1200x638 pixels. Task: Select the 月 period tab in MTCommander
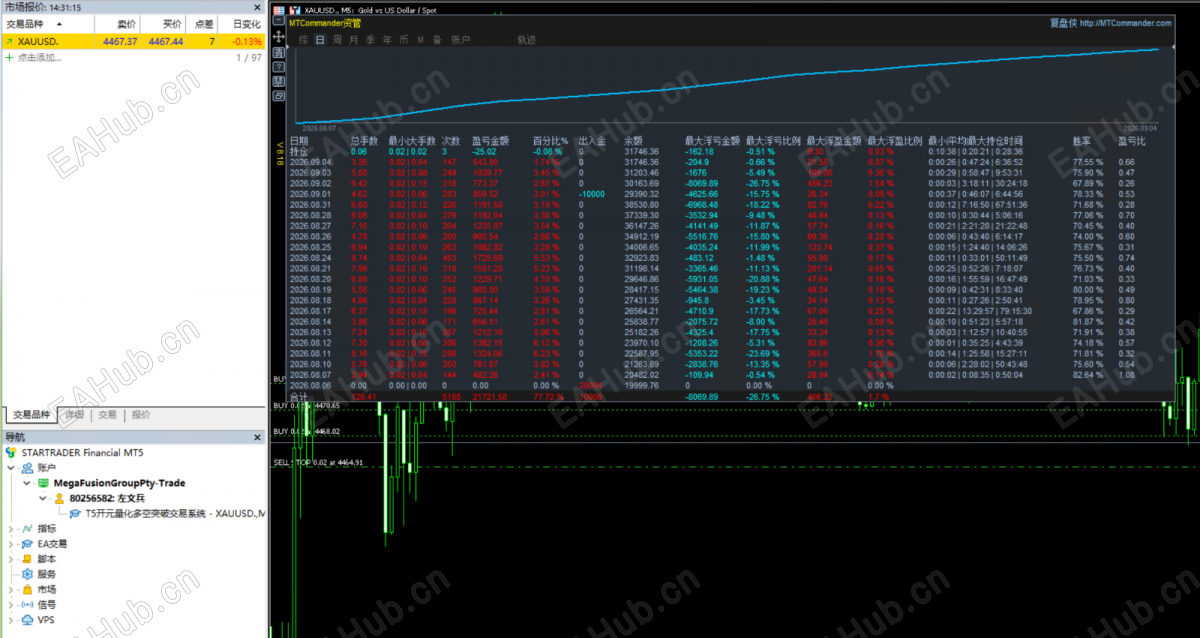point(354,40)
